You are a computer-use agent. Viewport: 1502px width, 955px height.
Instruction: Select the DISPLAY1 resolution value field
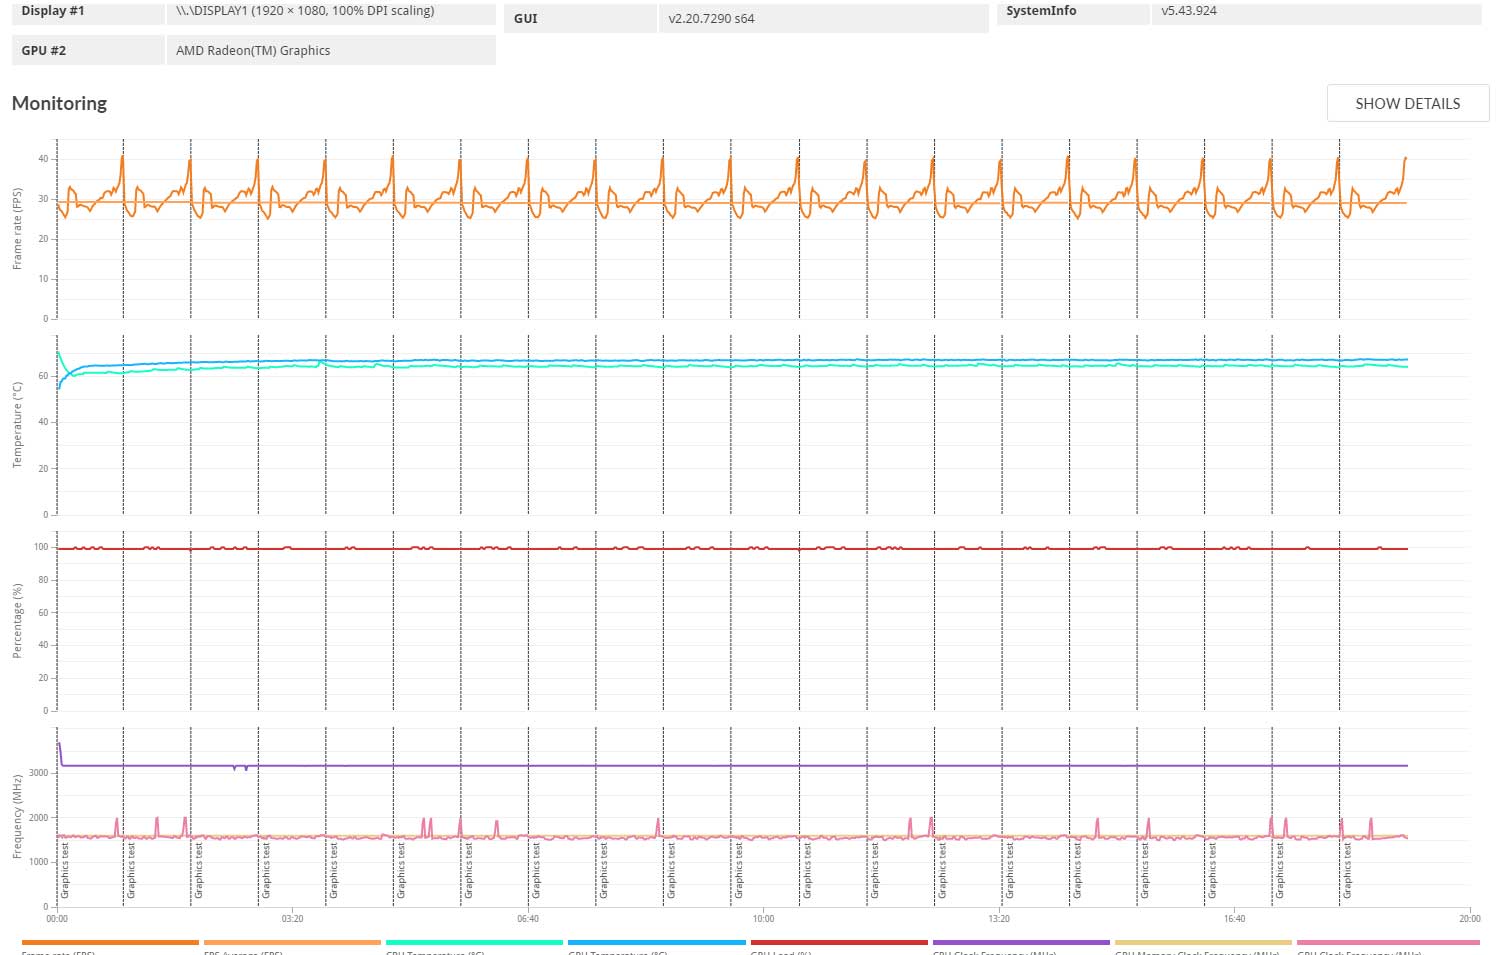(330, 12)
